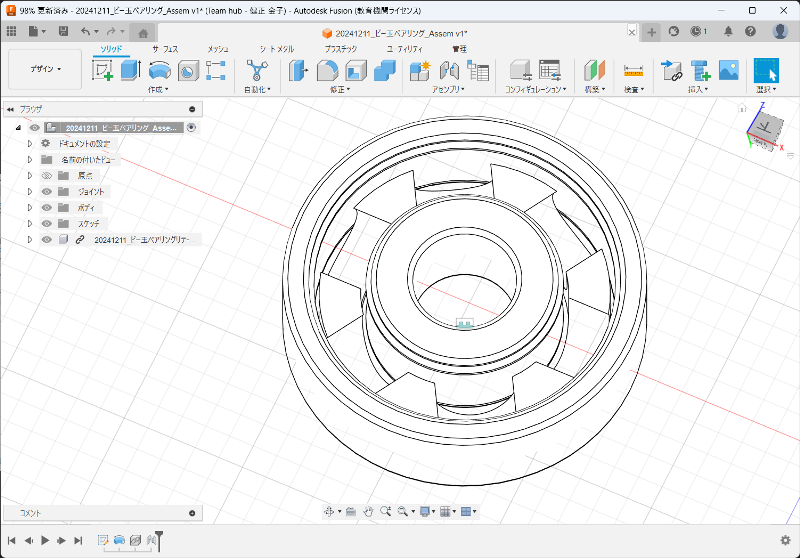Image resolution: width=800 pixels, height=558 pixels.
Task: Open the grid and snaps dropdown
Action: pyautogui.click(x=447, y=511)
